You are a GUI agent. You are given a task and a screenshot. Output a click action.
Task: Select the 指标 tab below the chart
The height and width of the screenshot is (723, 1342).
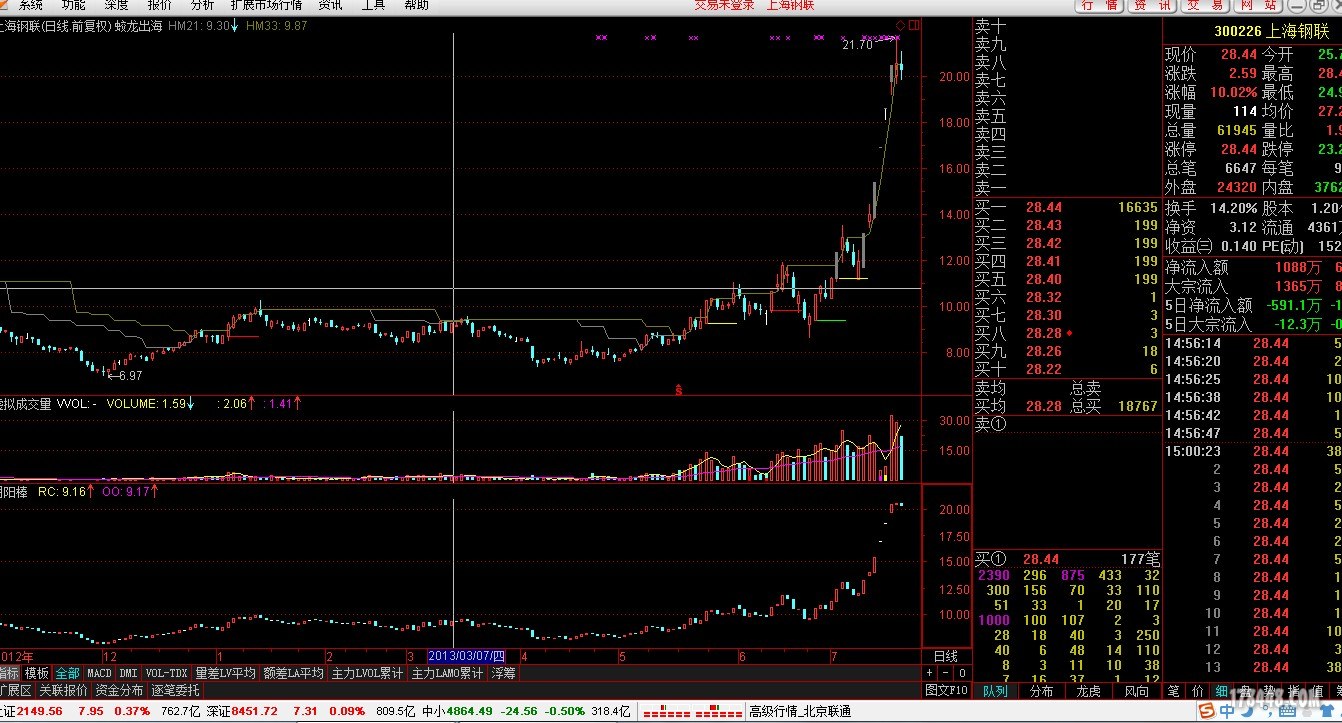click(10, 673)
